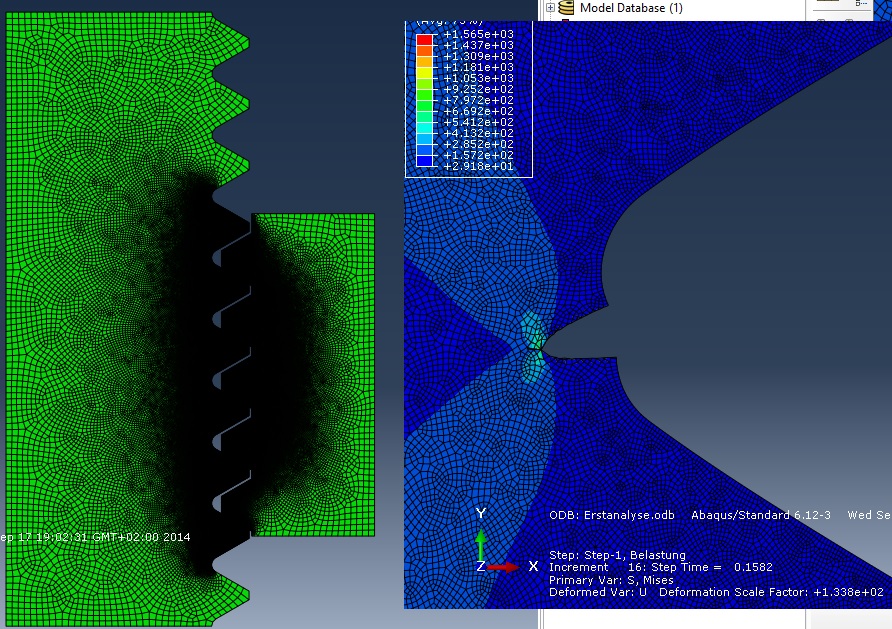Screen dimensions: 892x629
Task: Click the ODB: Erstanalyse.odb title text
Action: (612, 516)
